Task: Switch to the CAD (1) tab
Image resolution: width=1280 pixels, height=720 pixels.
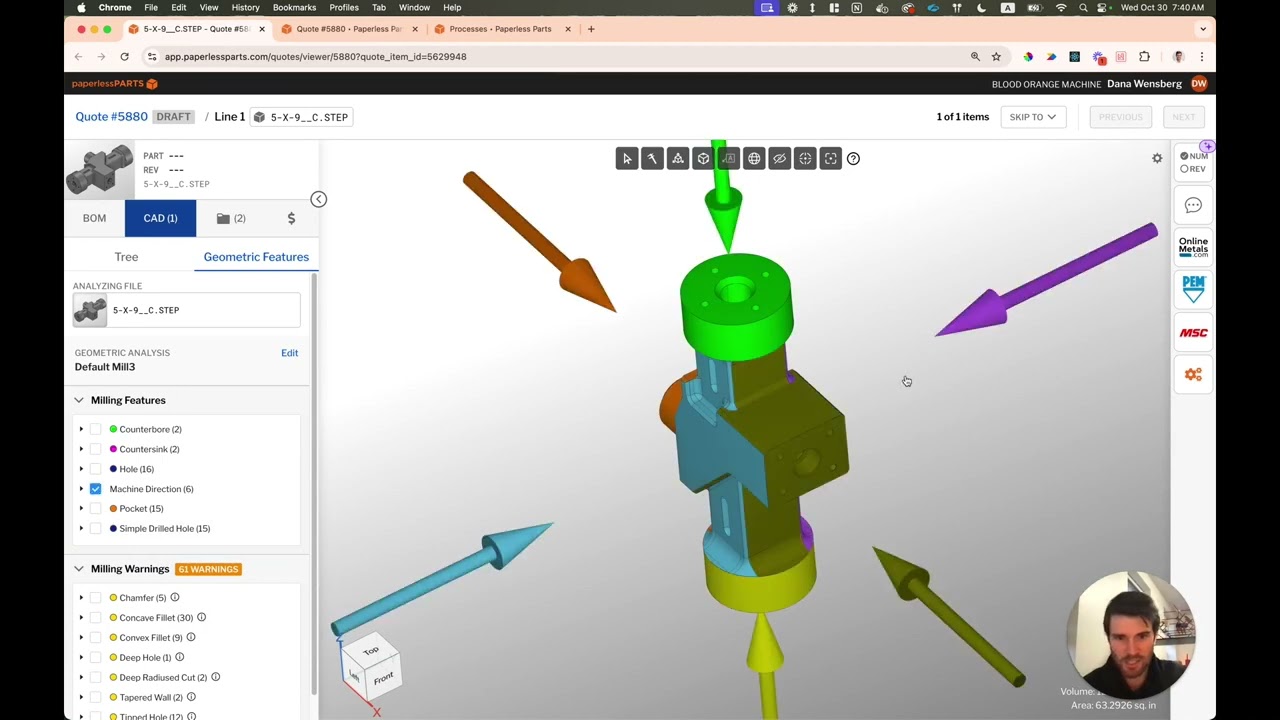Action: (x=160, y=218)
